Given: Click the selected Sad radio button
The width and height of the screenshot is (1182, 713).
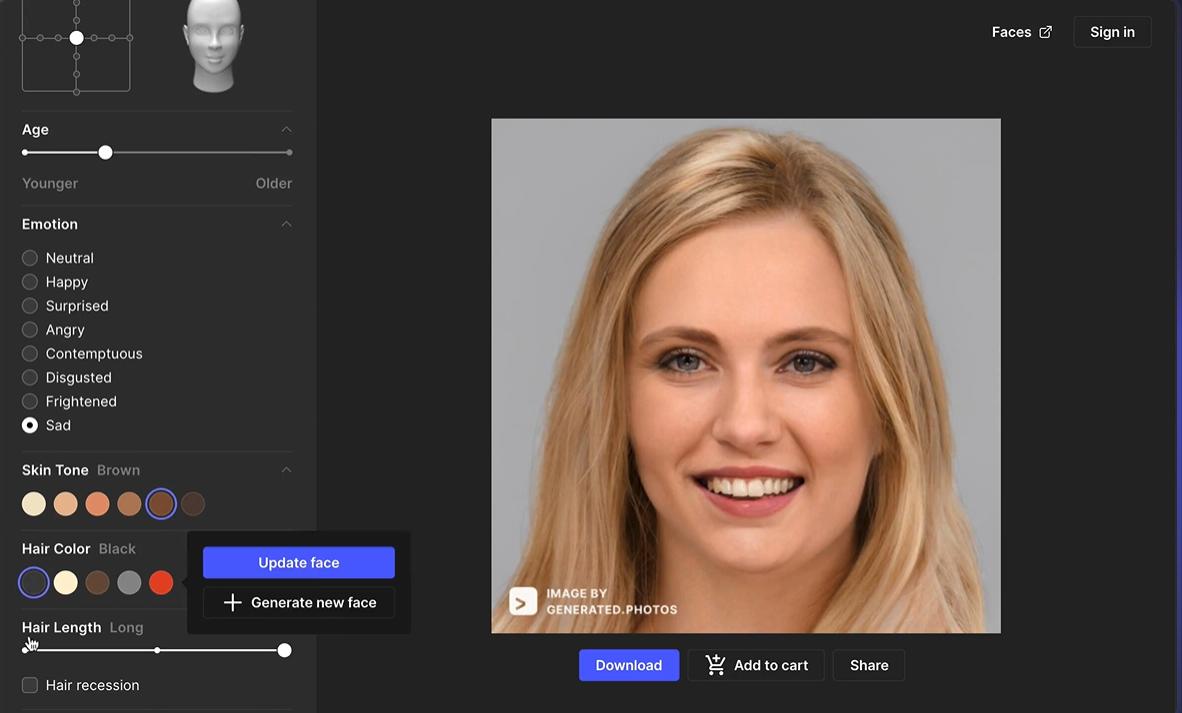Looking at the screenshot, I should pyautogui.click(x=29, y=425).
